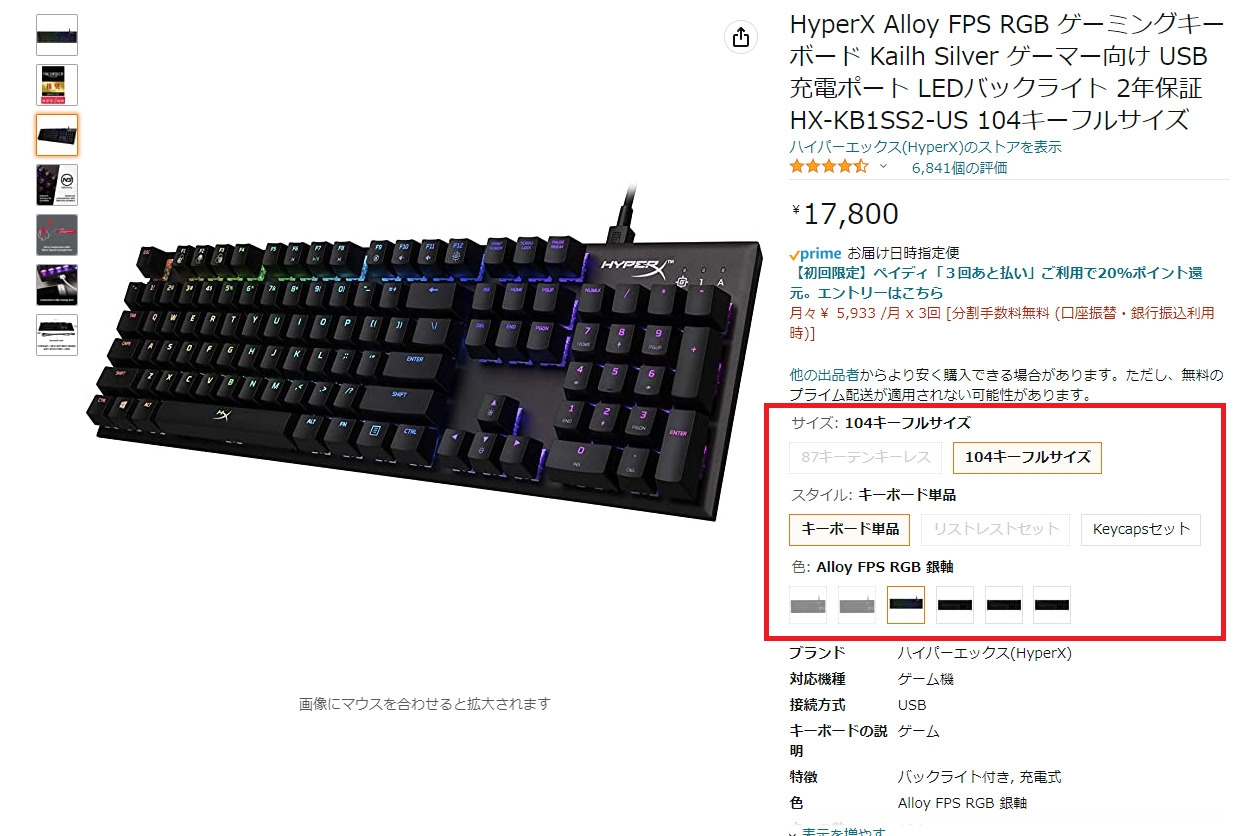Viewport: 1239px width, 836px height.
Task: Select the Keycapsセット style option
Action: pyautogui.click(x=1141, y=529)
